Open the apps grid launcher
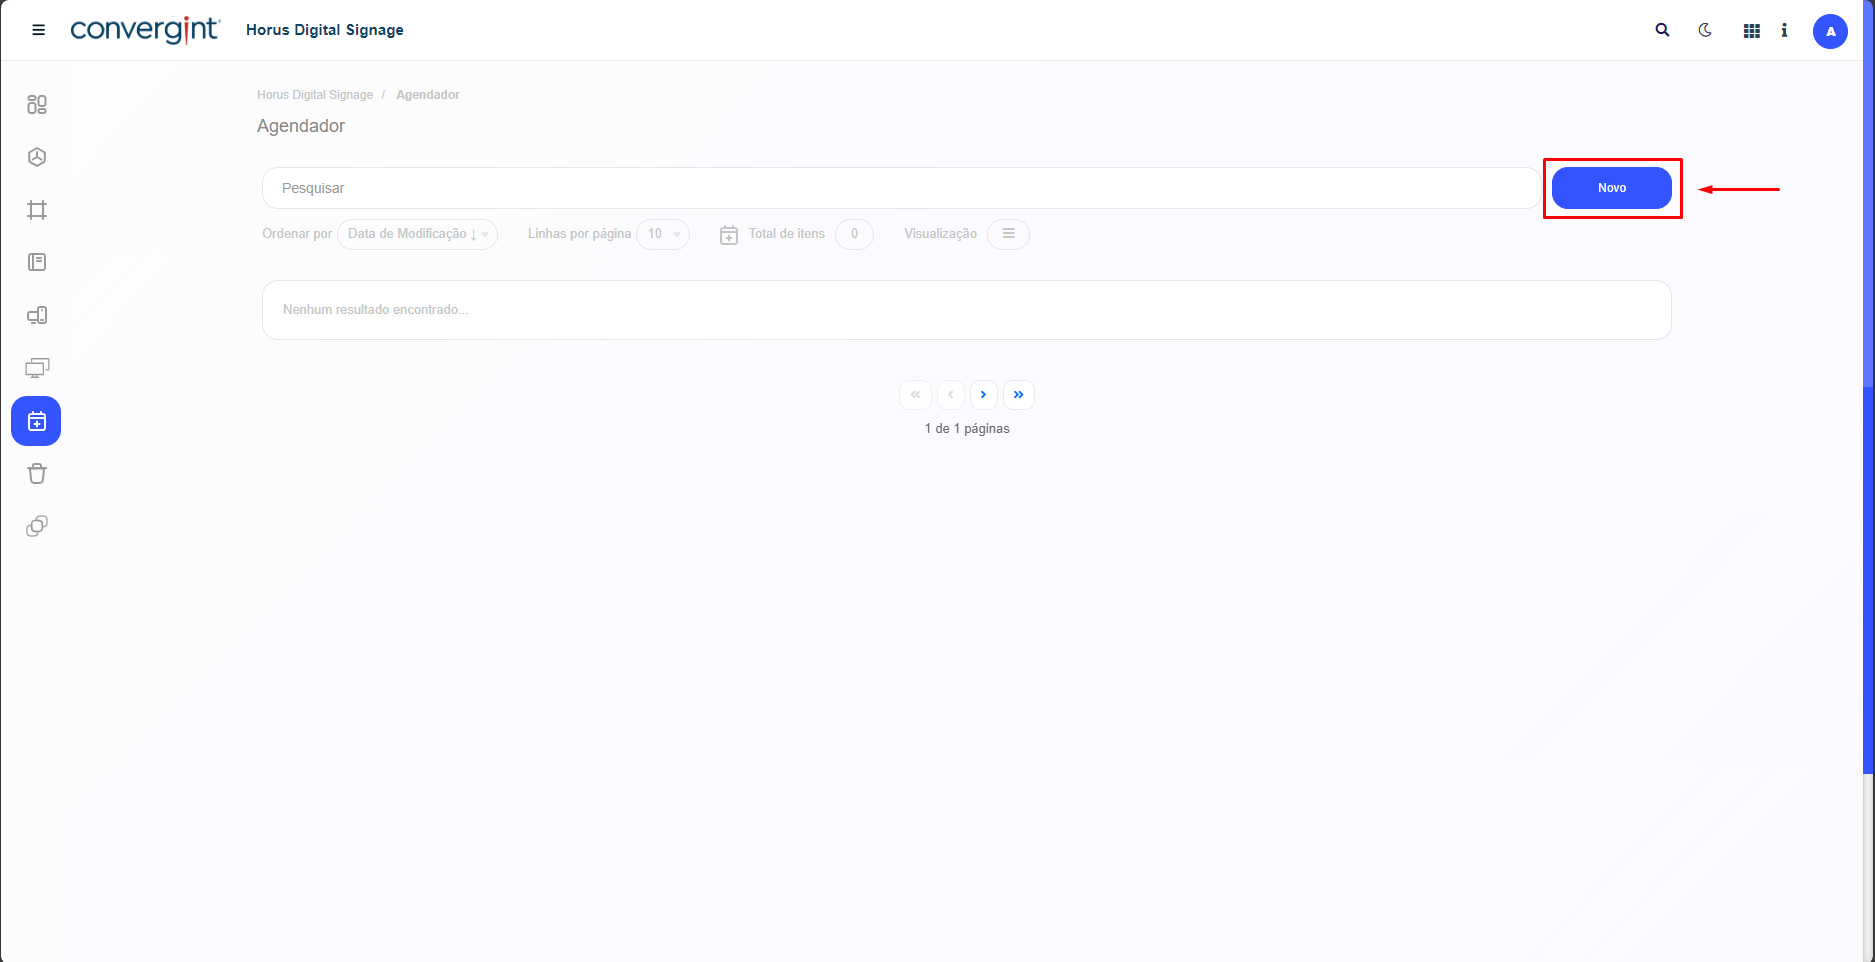1875x962 pixels. coord(1751,31)
